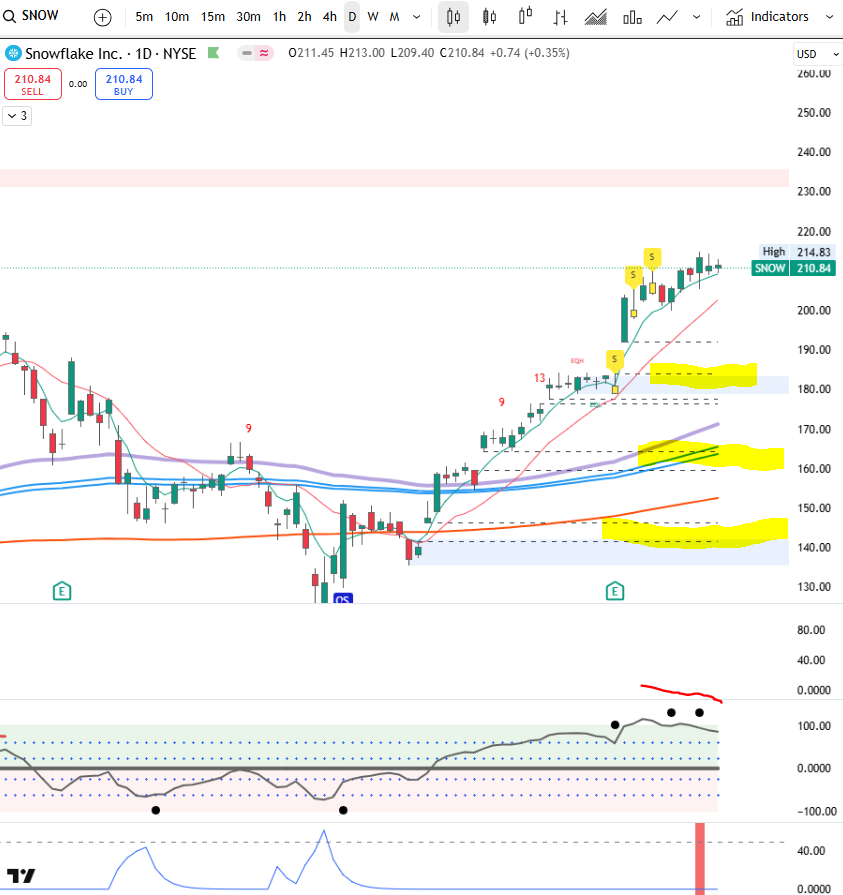
Task: Click the blue 210.84 BUY button
Action: (124, 84)
